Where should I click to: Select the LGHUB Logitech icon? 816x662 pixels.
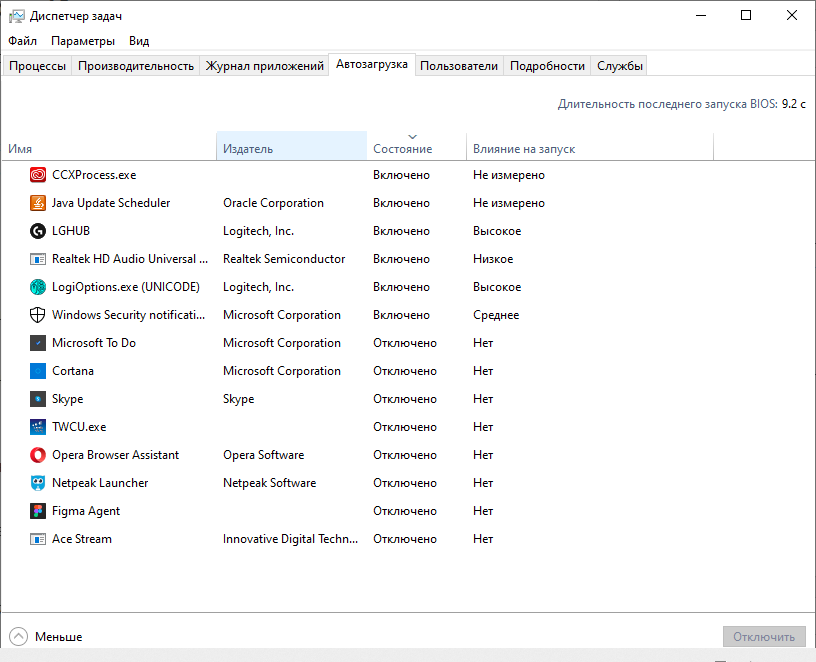coord(38,231)
